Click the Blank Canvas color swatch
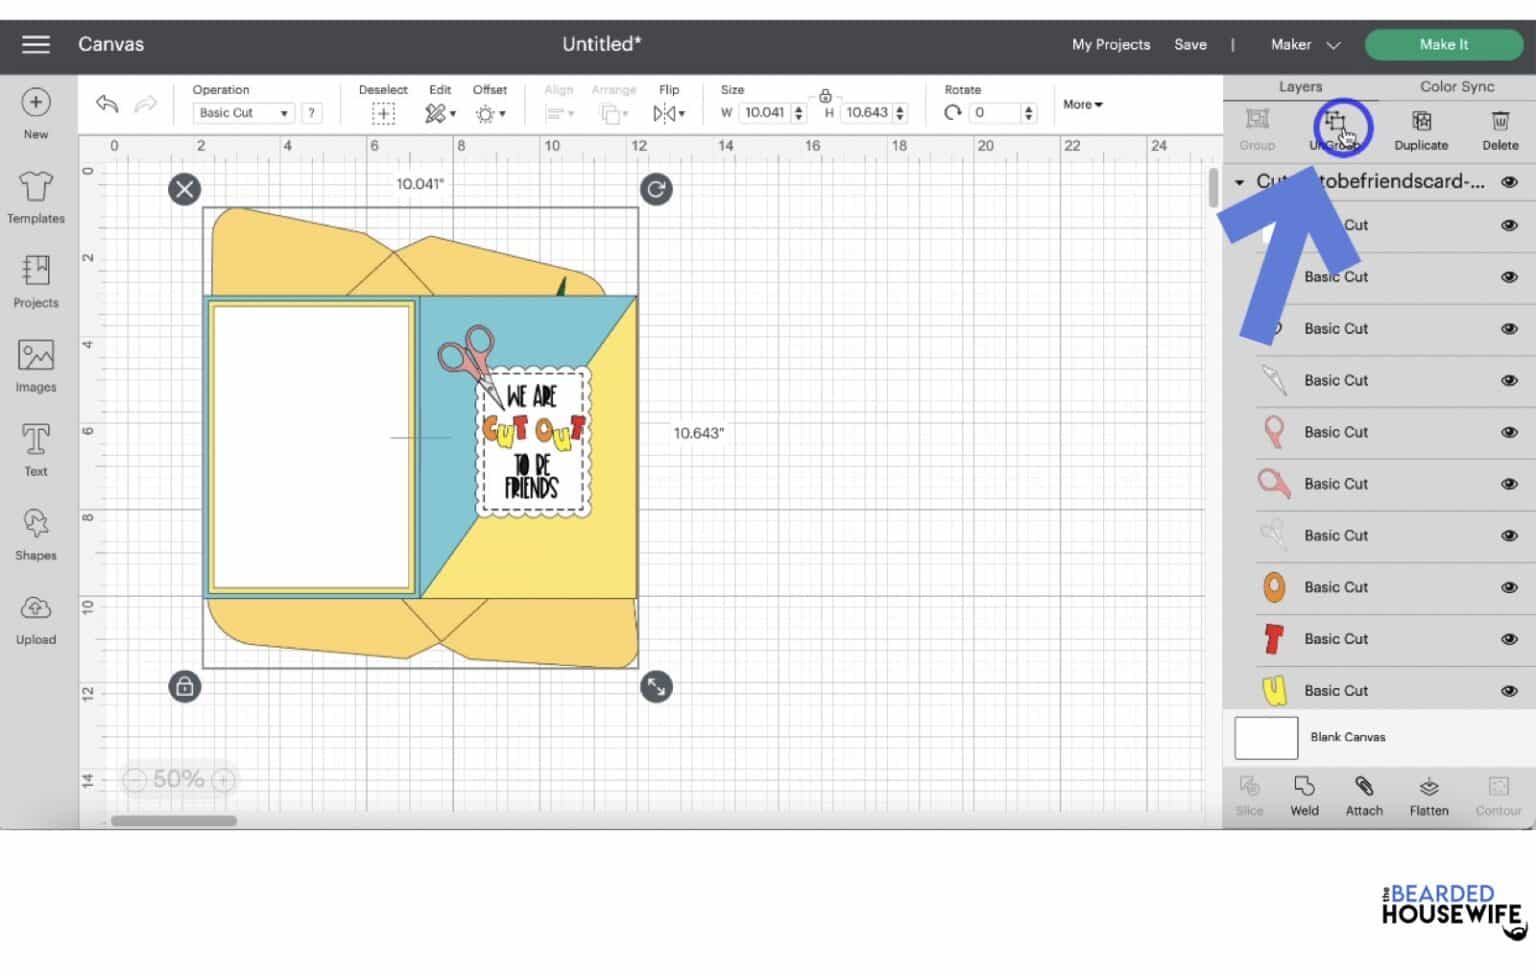The width and height of the screenshot is (1536, 976). click(x=1266, y=738)
